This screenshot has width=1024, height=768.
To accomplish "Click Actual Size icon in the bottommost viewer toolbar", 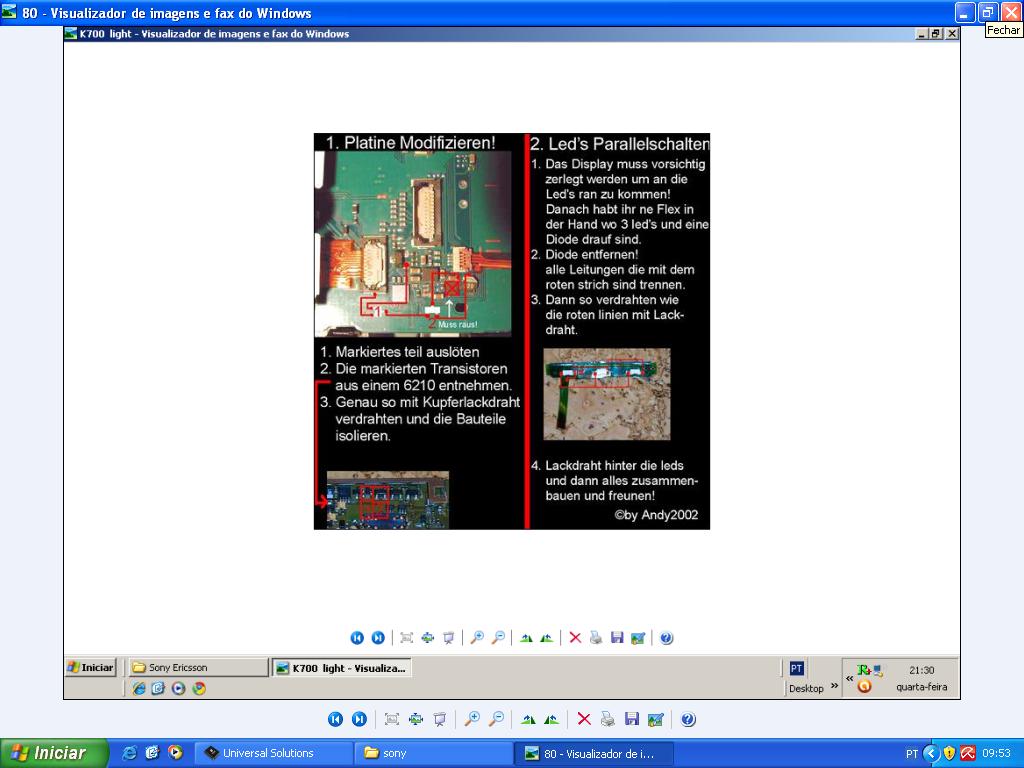I will coord(416,719).
